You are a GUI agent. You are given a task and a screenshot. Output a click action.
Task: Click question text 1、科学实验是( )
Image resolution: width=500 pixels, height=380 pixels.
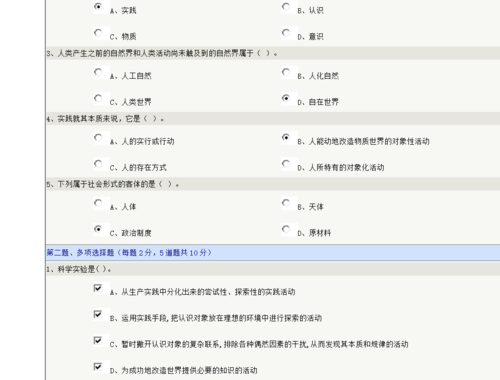click(x=79, y=269)
